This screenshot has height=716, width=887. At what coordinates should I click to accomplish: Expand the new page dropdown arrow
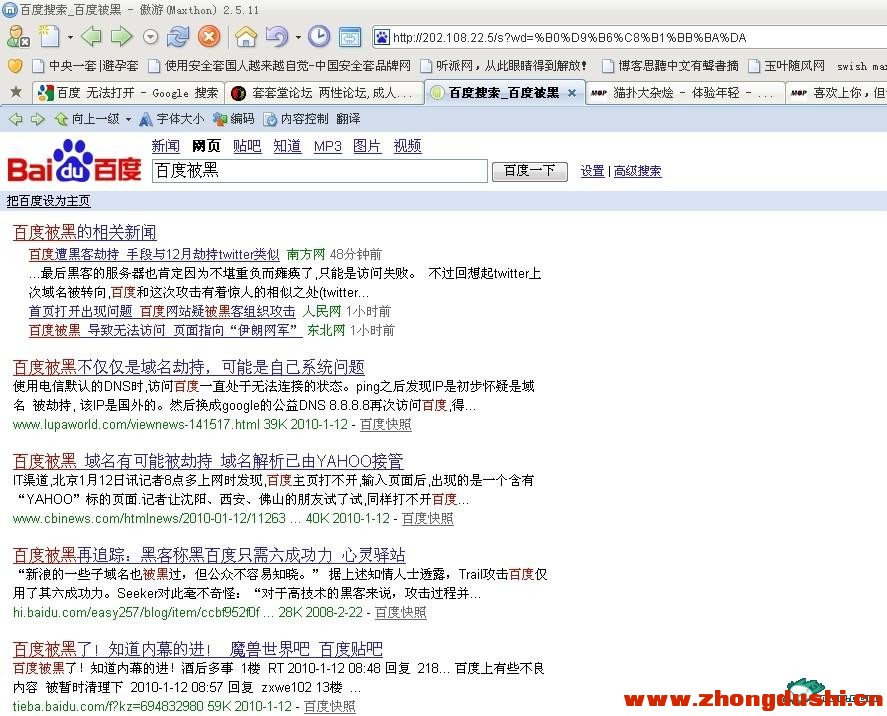pyautogui.click(x=70, y=38)
